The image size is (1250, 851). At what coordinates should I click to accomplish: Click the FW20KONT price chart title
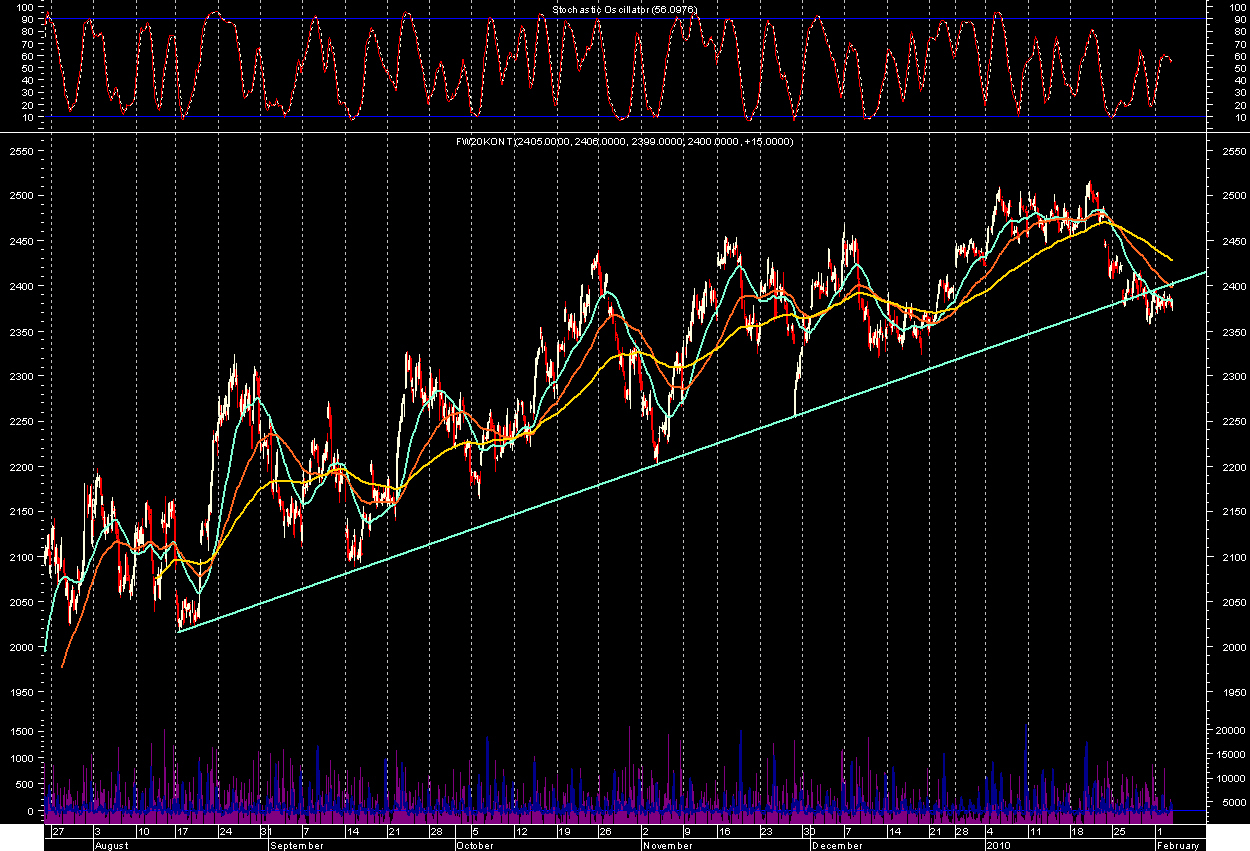tap(624, 142)
